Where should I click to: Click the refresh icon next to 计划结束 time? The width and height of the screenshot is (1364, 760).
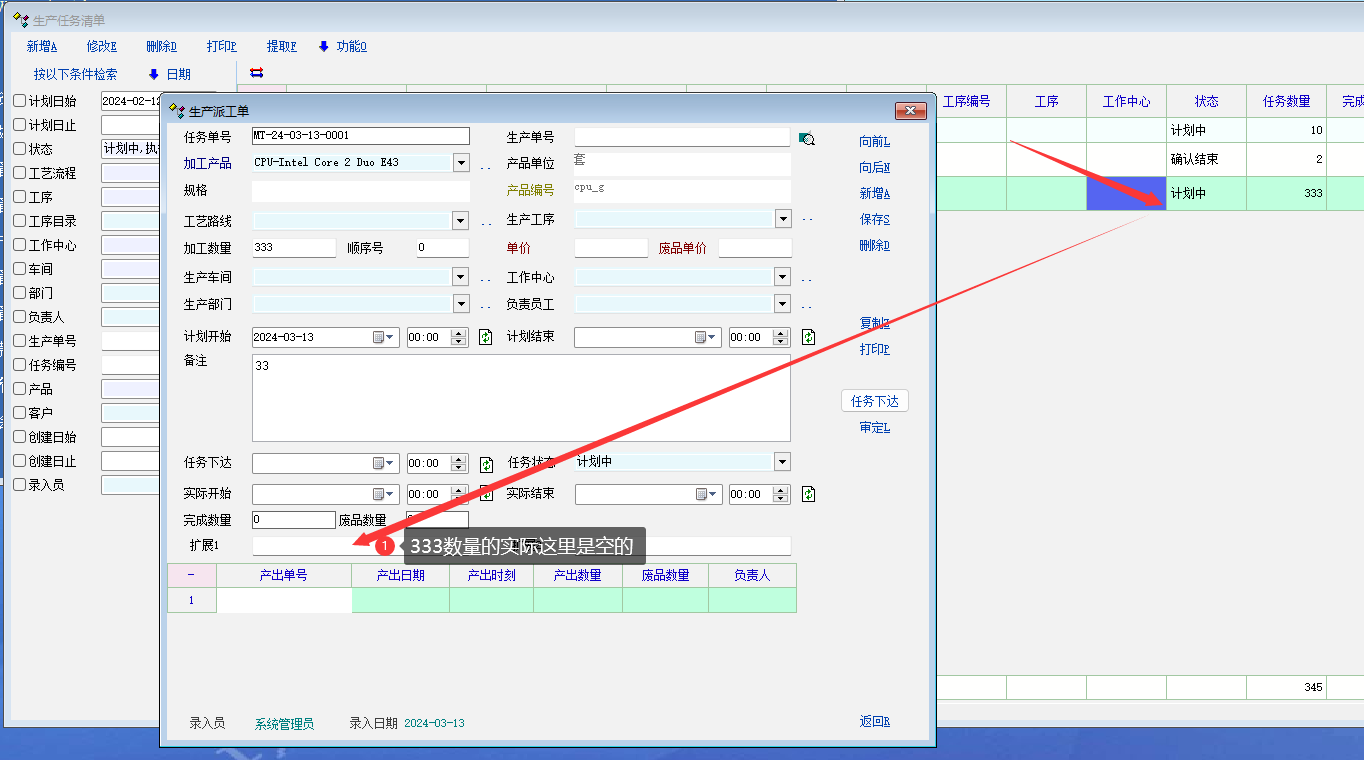808,338
